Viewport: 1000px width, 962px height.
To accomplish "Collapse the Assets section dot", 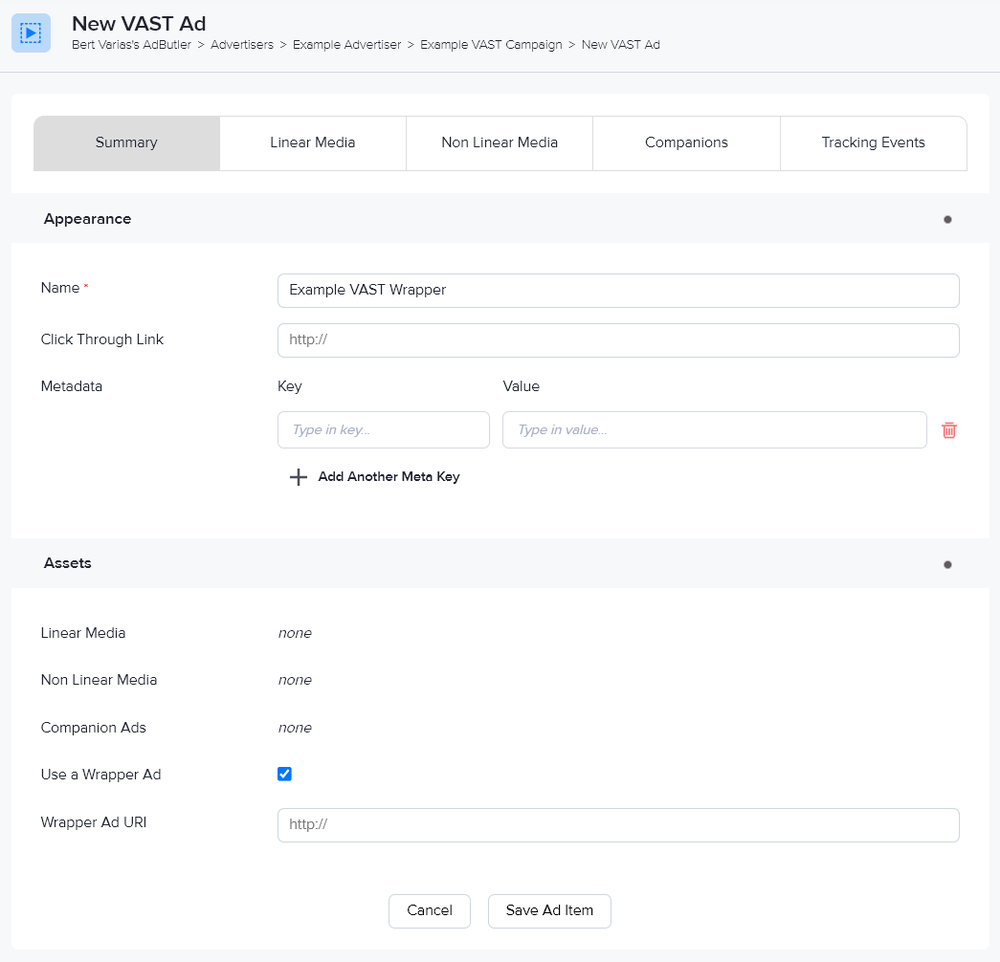I will click(947, 565).
